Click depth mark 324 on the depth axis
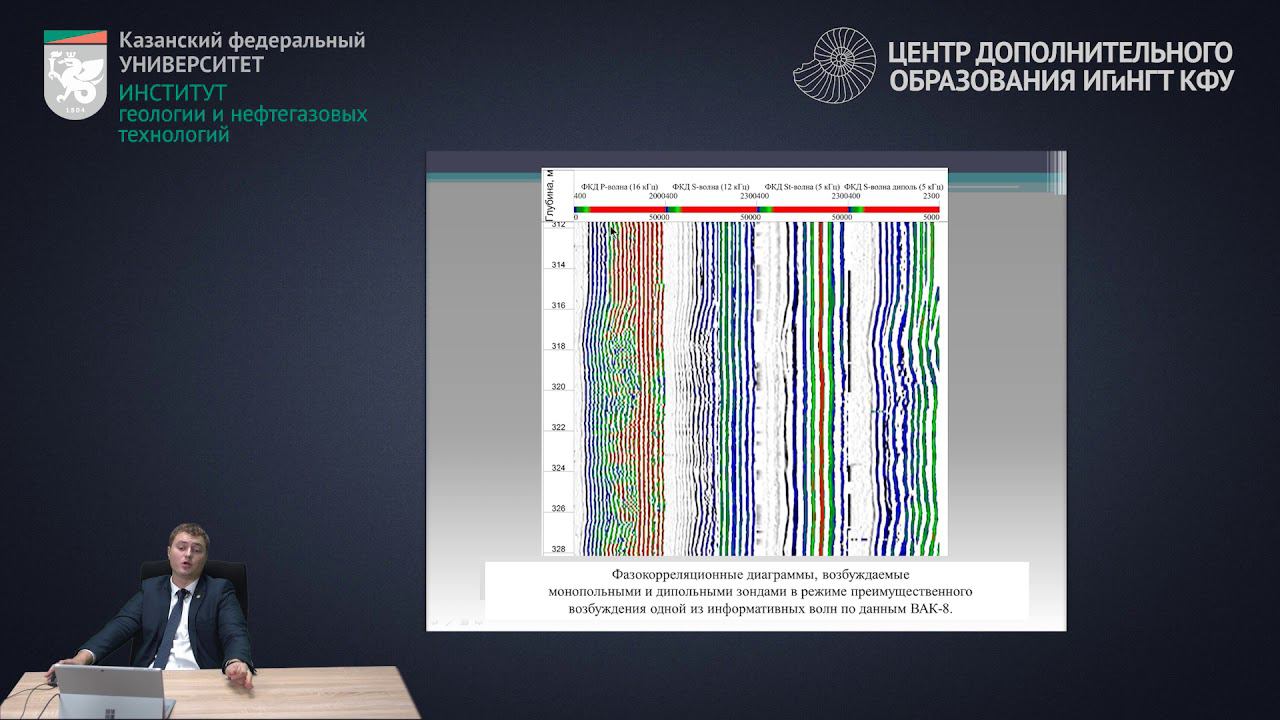 (558, 468)
